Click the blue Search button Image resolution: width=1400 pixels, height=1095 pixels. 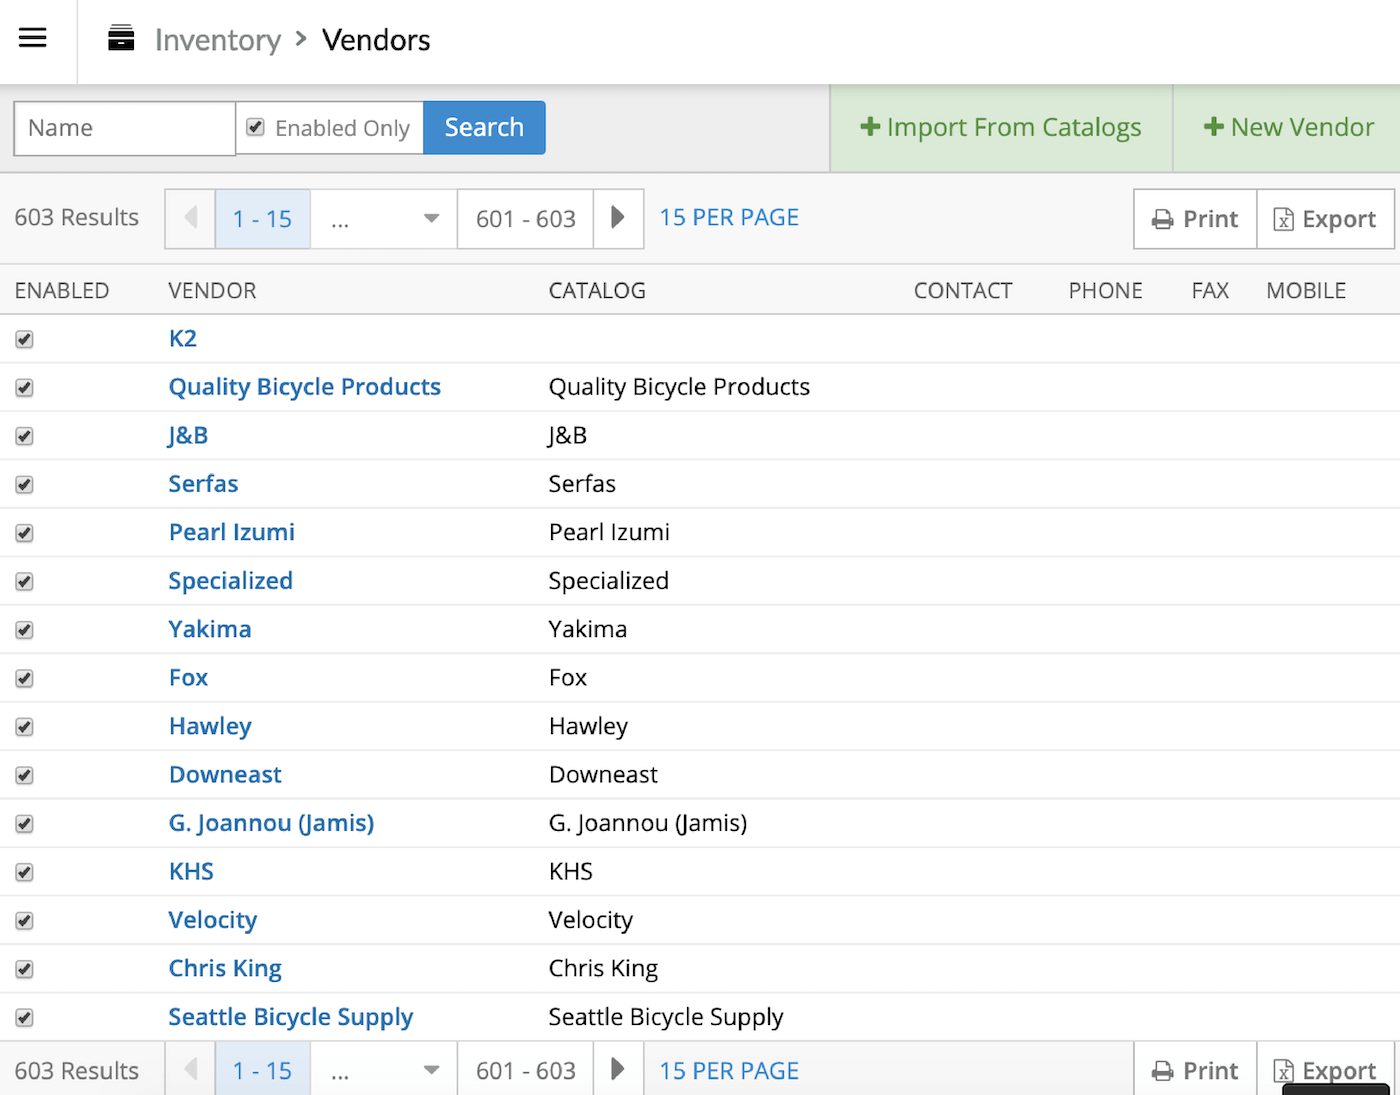click(484, 128)
